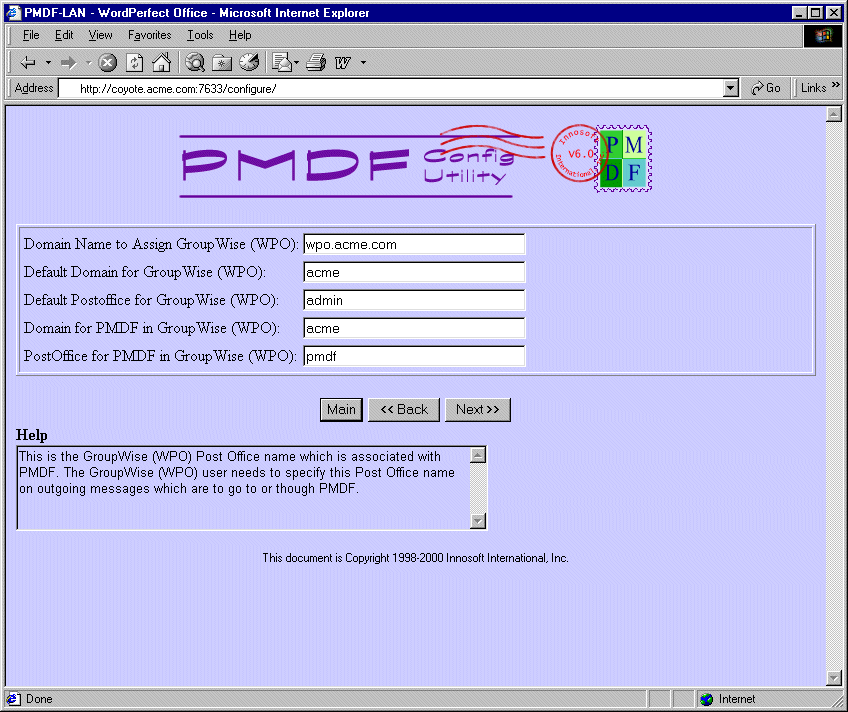The width and height of the screenshot is (848, 712).
Task: Click the Main button
Action: click(341, 409)
